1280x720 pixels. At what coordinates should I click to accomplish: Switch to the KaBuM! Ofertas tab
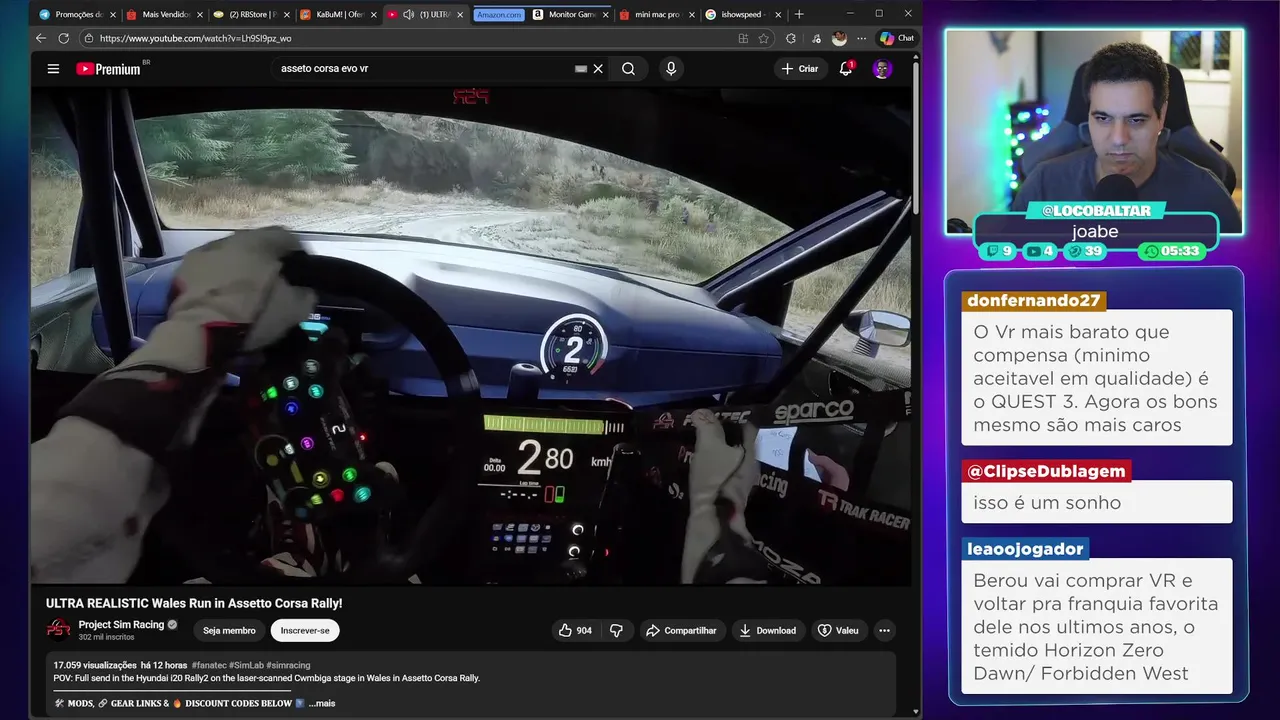click(x=337, y=14)
